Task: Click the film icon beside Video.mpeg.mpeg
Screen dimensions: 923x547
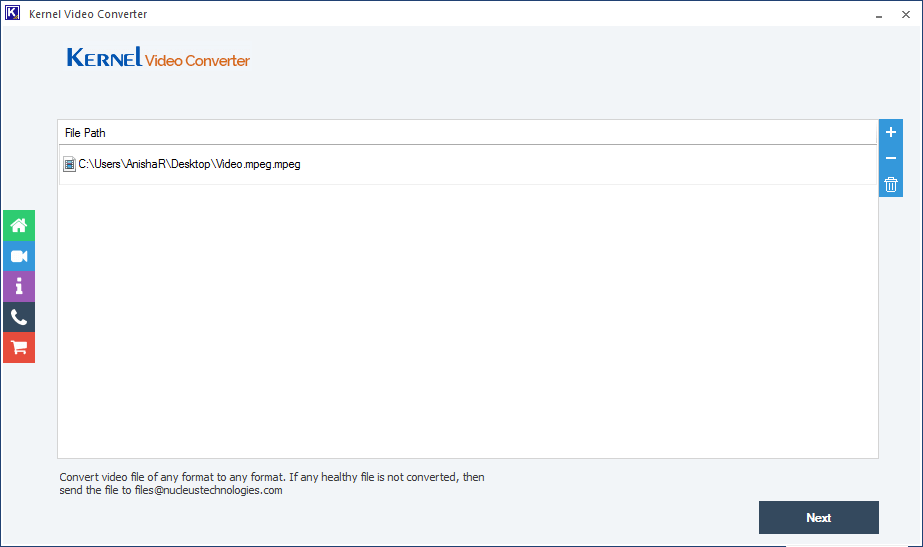Action: (69, 164)
